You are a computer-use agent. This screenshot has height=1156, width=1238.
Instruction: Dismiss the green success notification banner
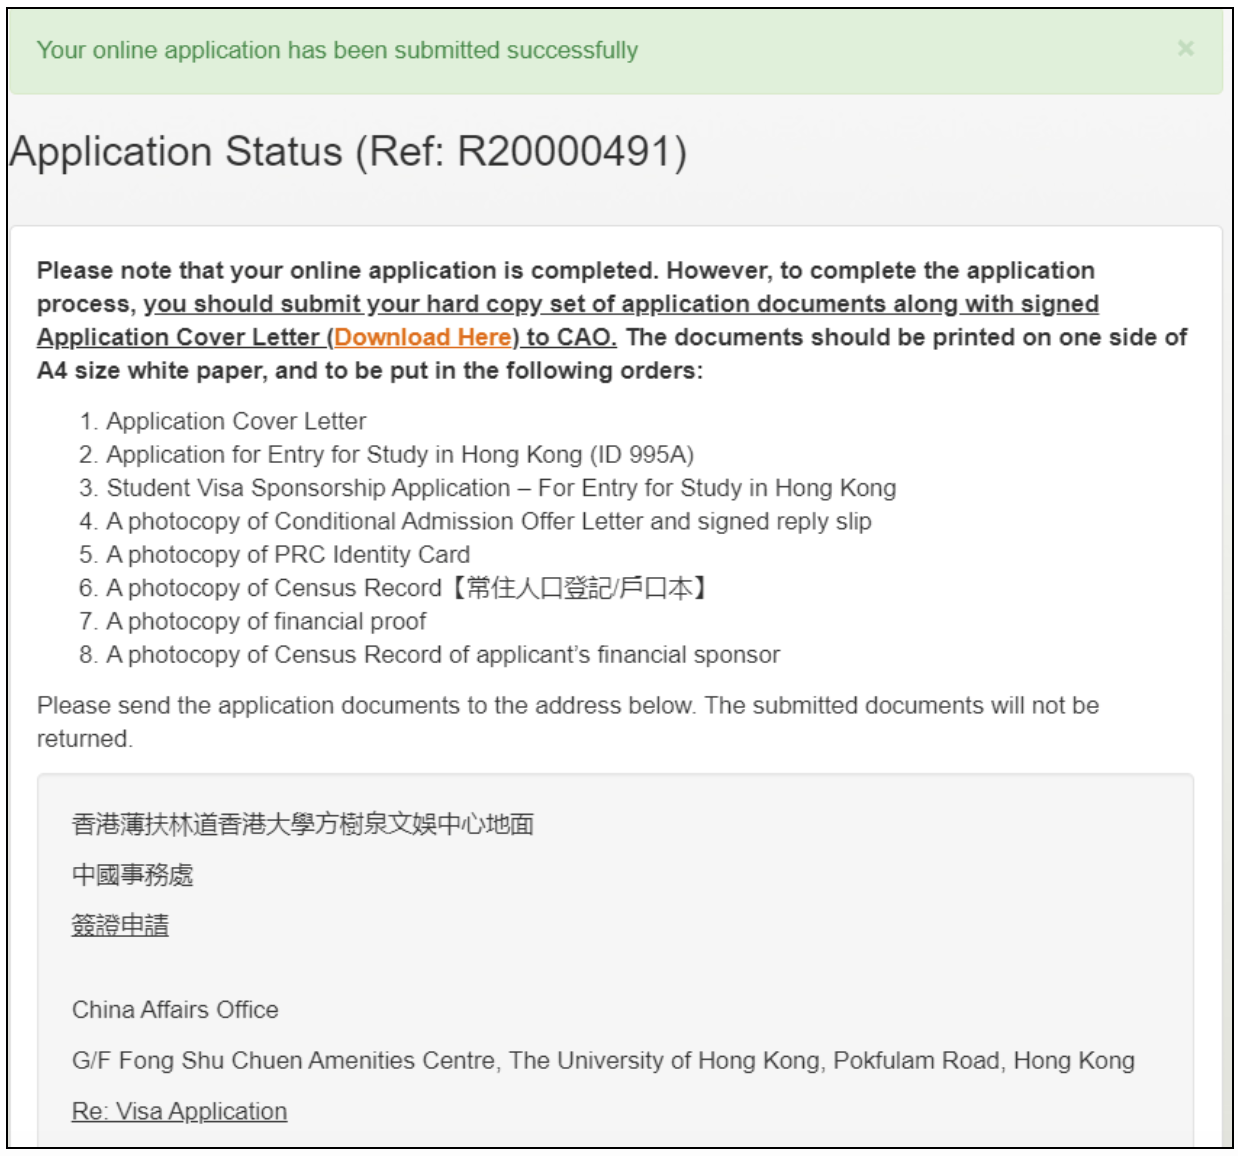1185,48
